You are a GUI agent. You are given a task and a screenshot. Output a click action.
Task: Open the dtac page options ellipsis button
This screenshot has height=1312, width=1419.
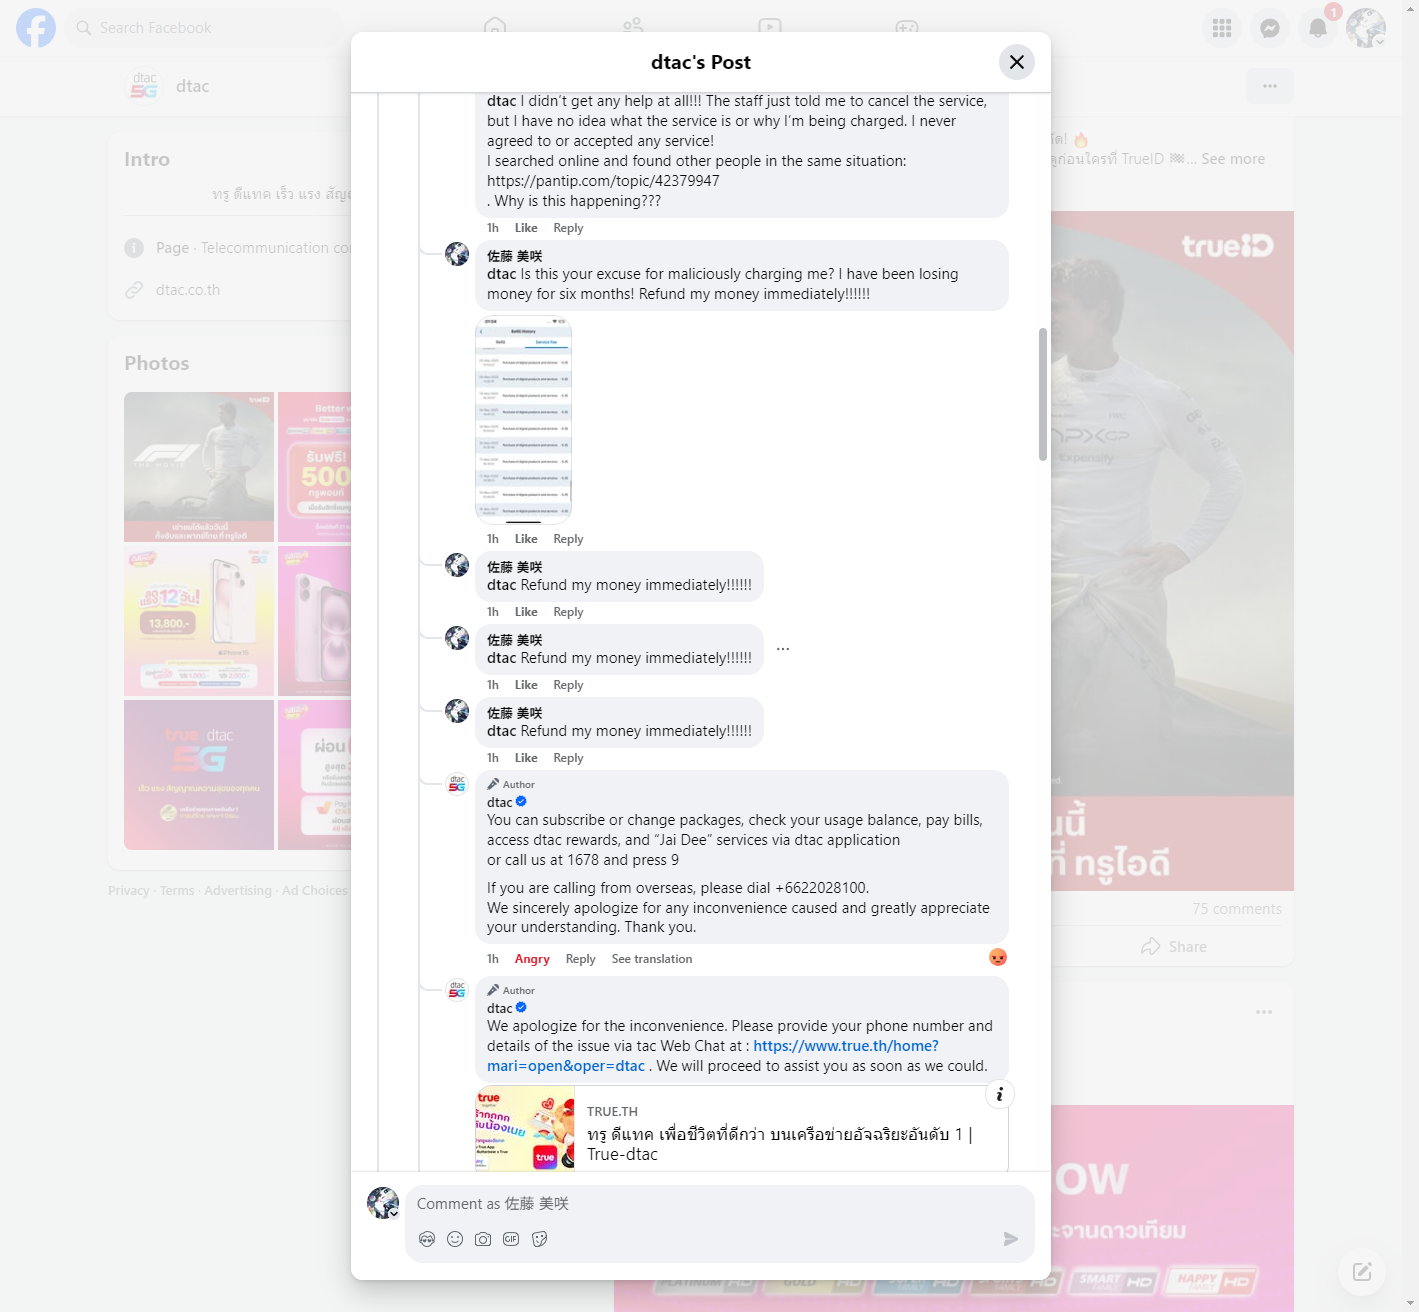click(1270, 86)
